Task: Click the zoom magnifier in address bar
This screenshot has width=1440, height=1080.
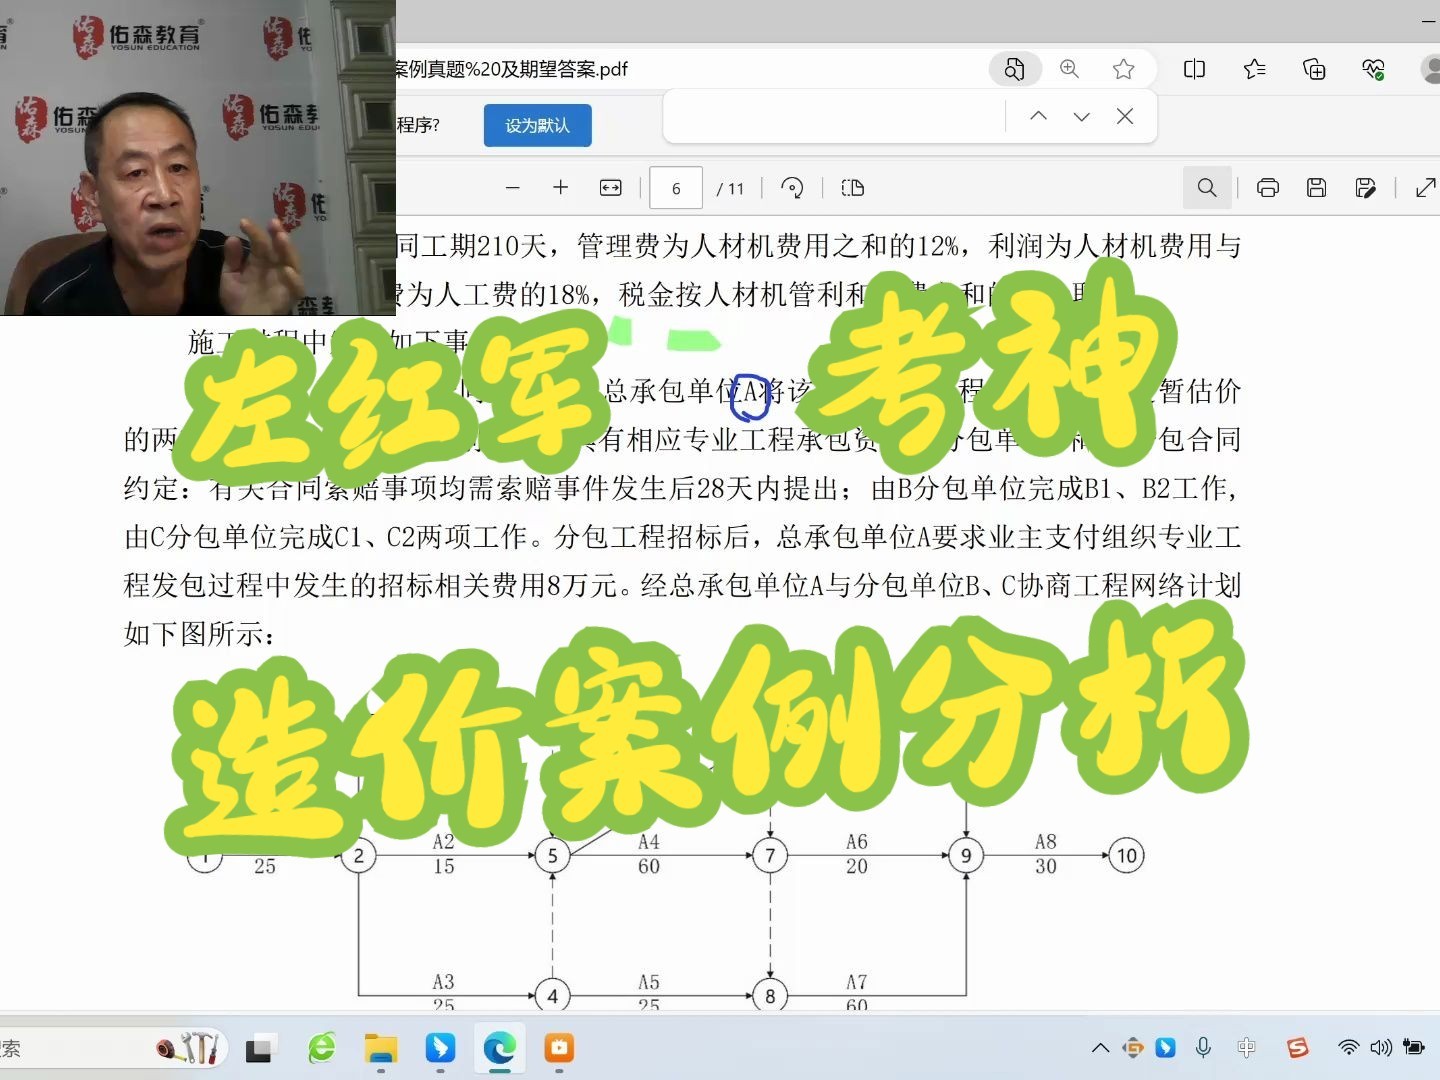Action: point(1069,69)
